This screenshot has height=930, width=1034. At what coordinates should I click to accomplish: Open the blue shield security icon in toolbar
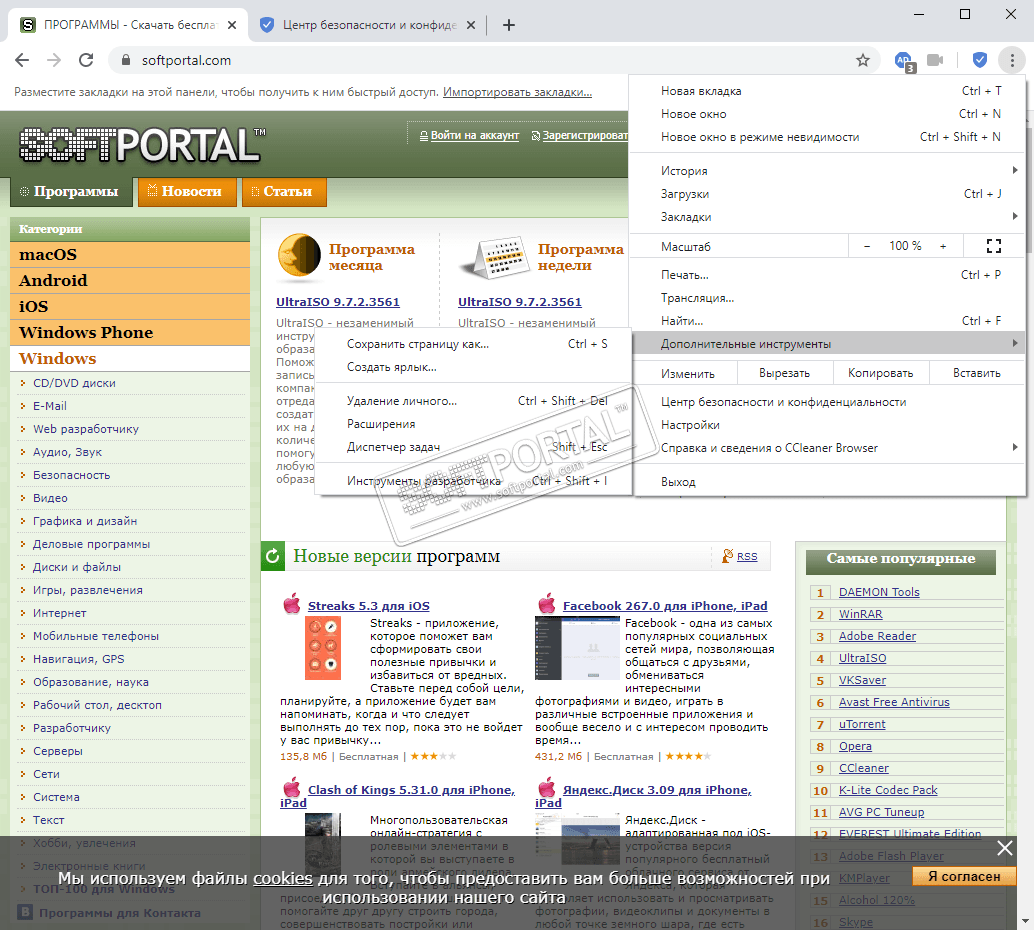[x=980, y=60]
